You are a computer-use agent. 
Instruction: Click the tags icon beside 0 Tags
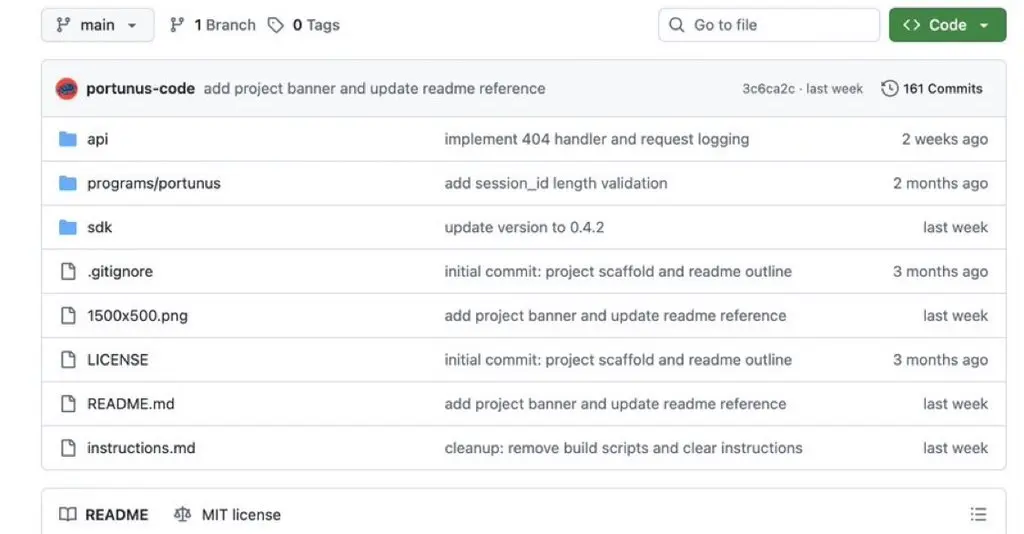click(276, 25)
